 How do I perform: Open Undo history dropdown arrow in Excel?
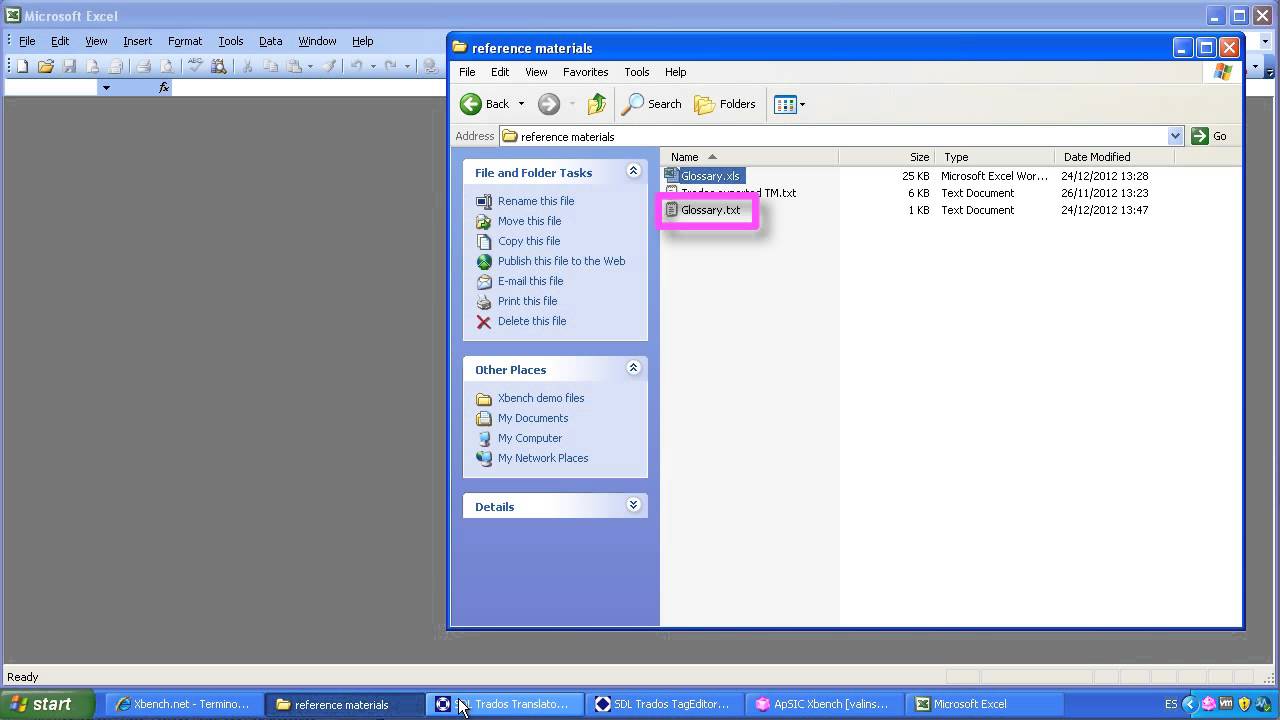pyautogui.click(x=373, y=66)
